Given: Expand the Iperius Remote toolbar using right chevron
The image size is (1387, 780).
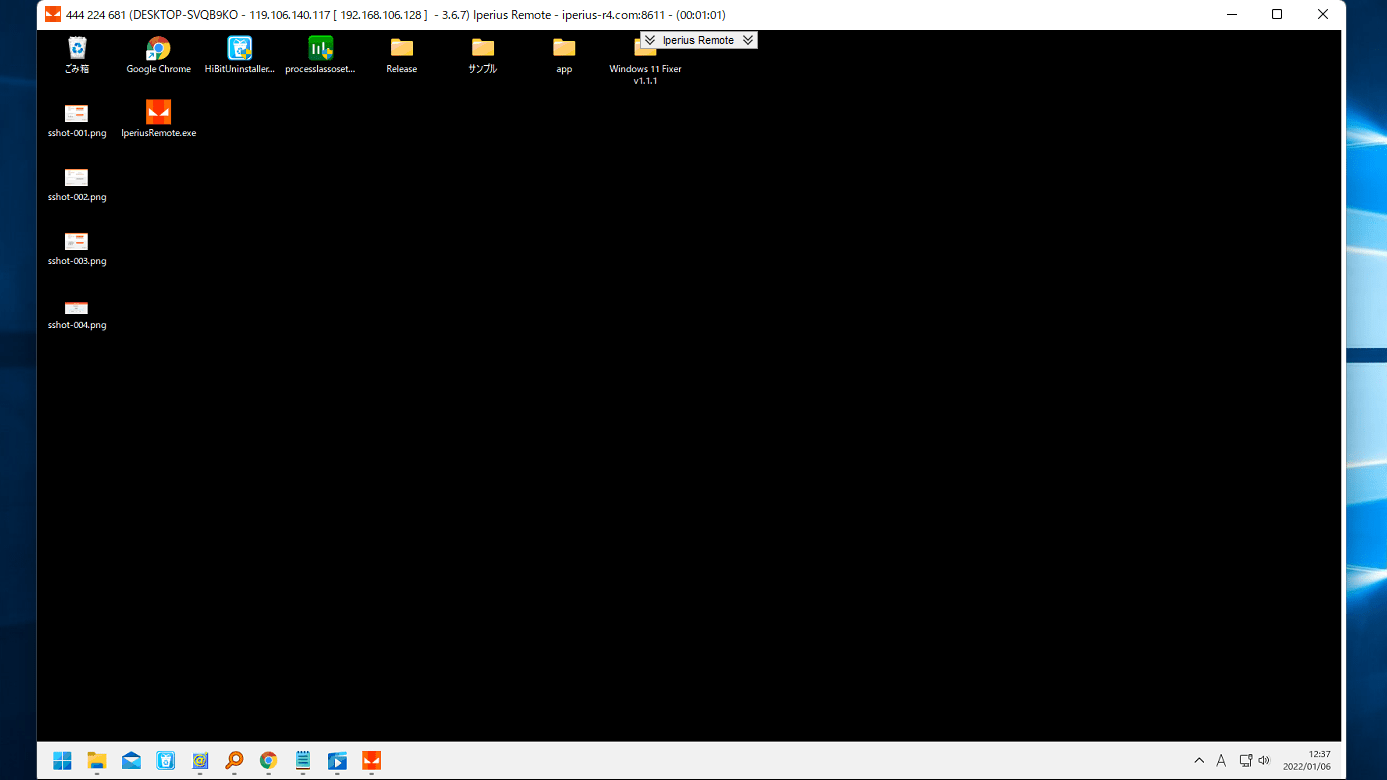Looking at the screenshot, I should click(748, 40).
